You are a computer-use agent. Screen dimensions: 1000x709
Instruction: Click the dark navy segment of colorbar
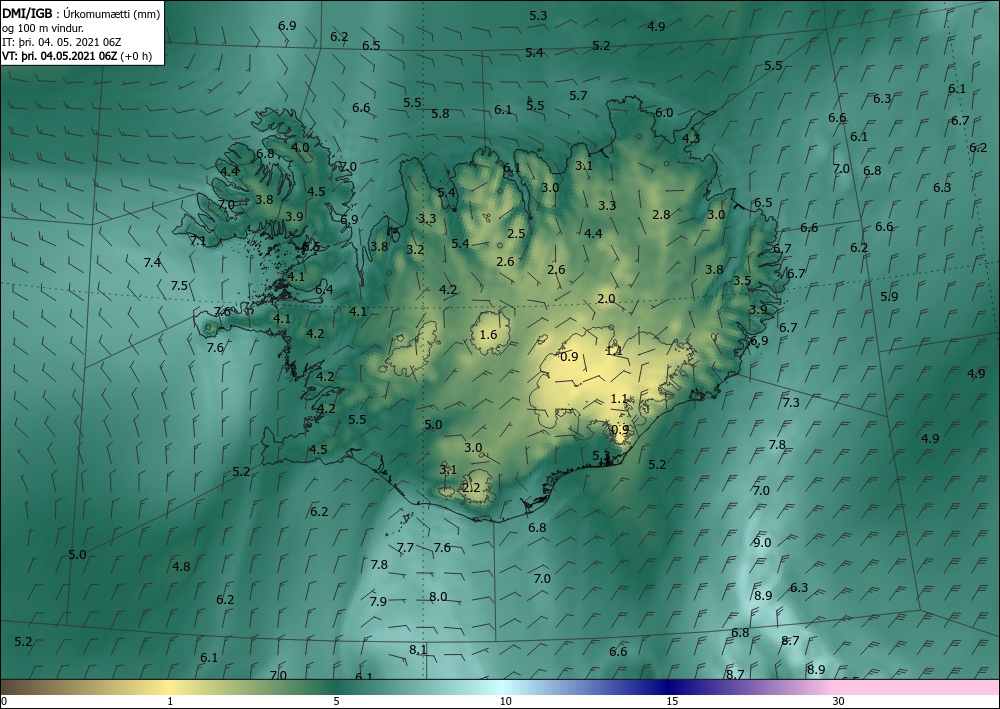670,687
